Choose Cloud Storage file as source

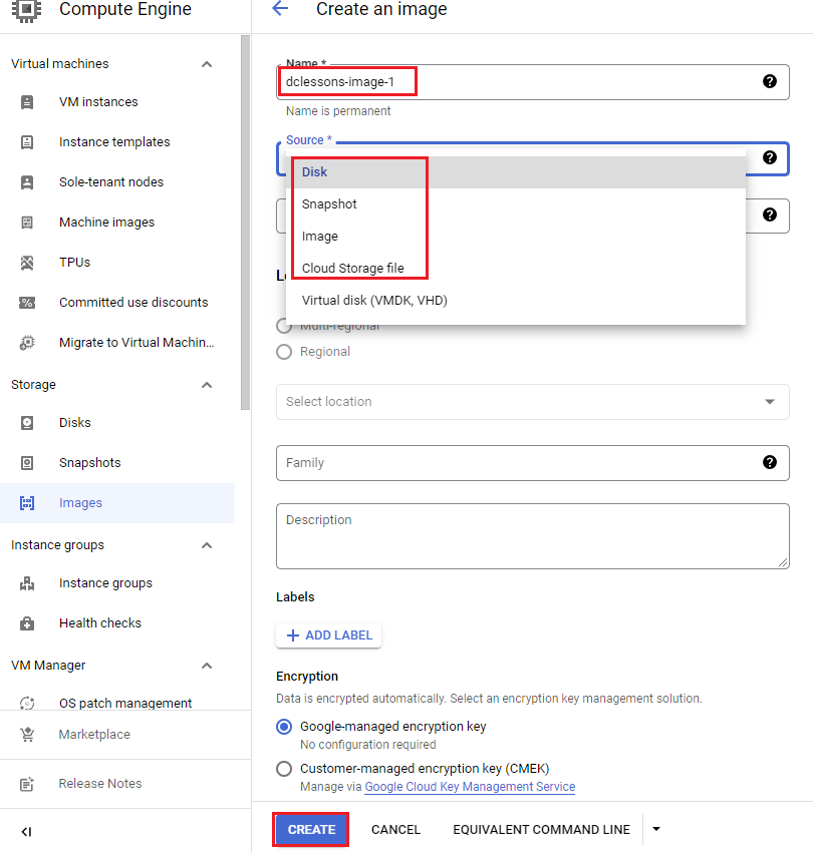(x=515, y=269)
